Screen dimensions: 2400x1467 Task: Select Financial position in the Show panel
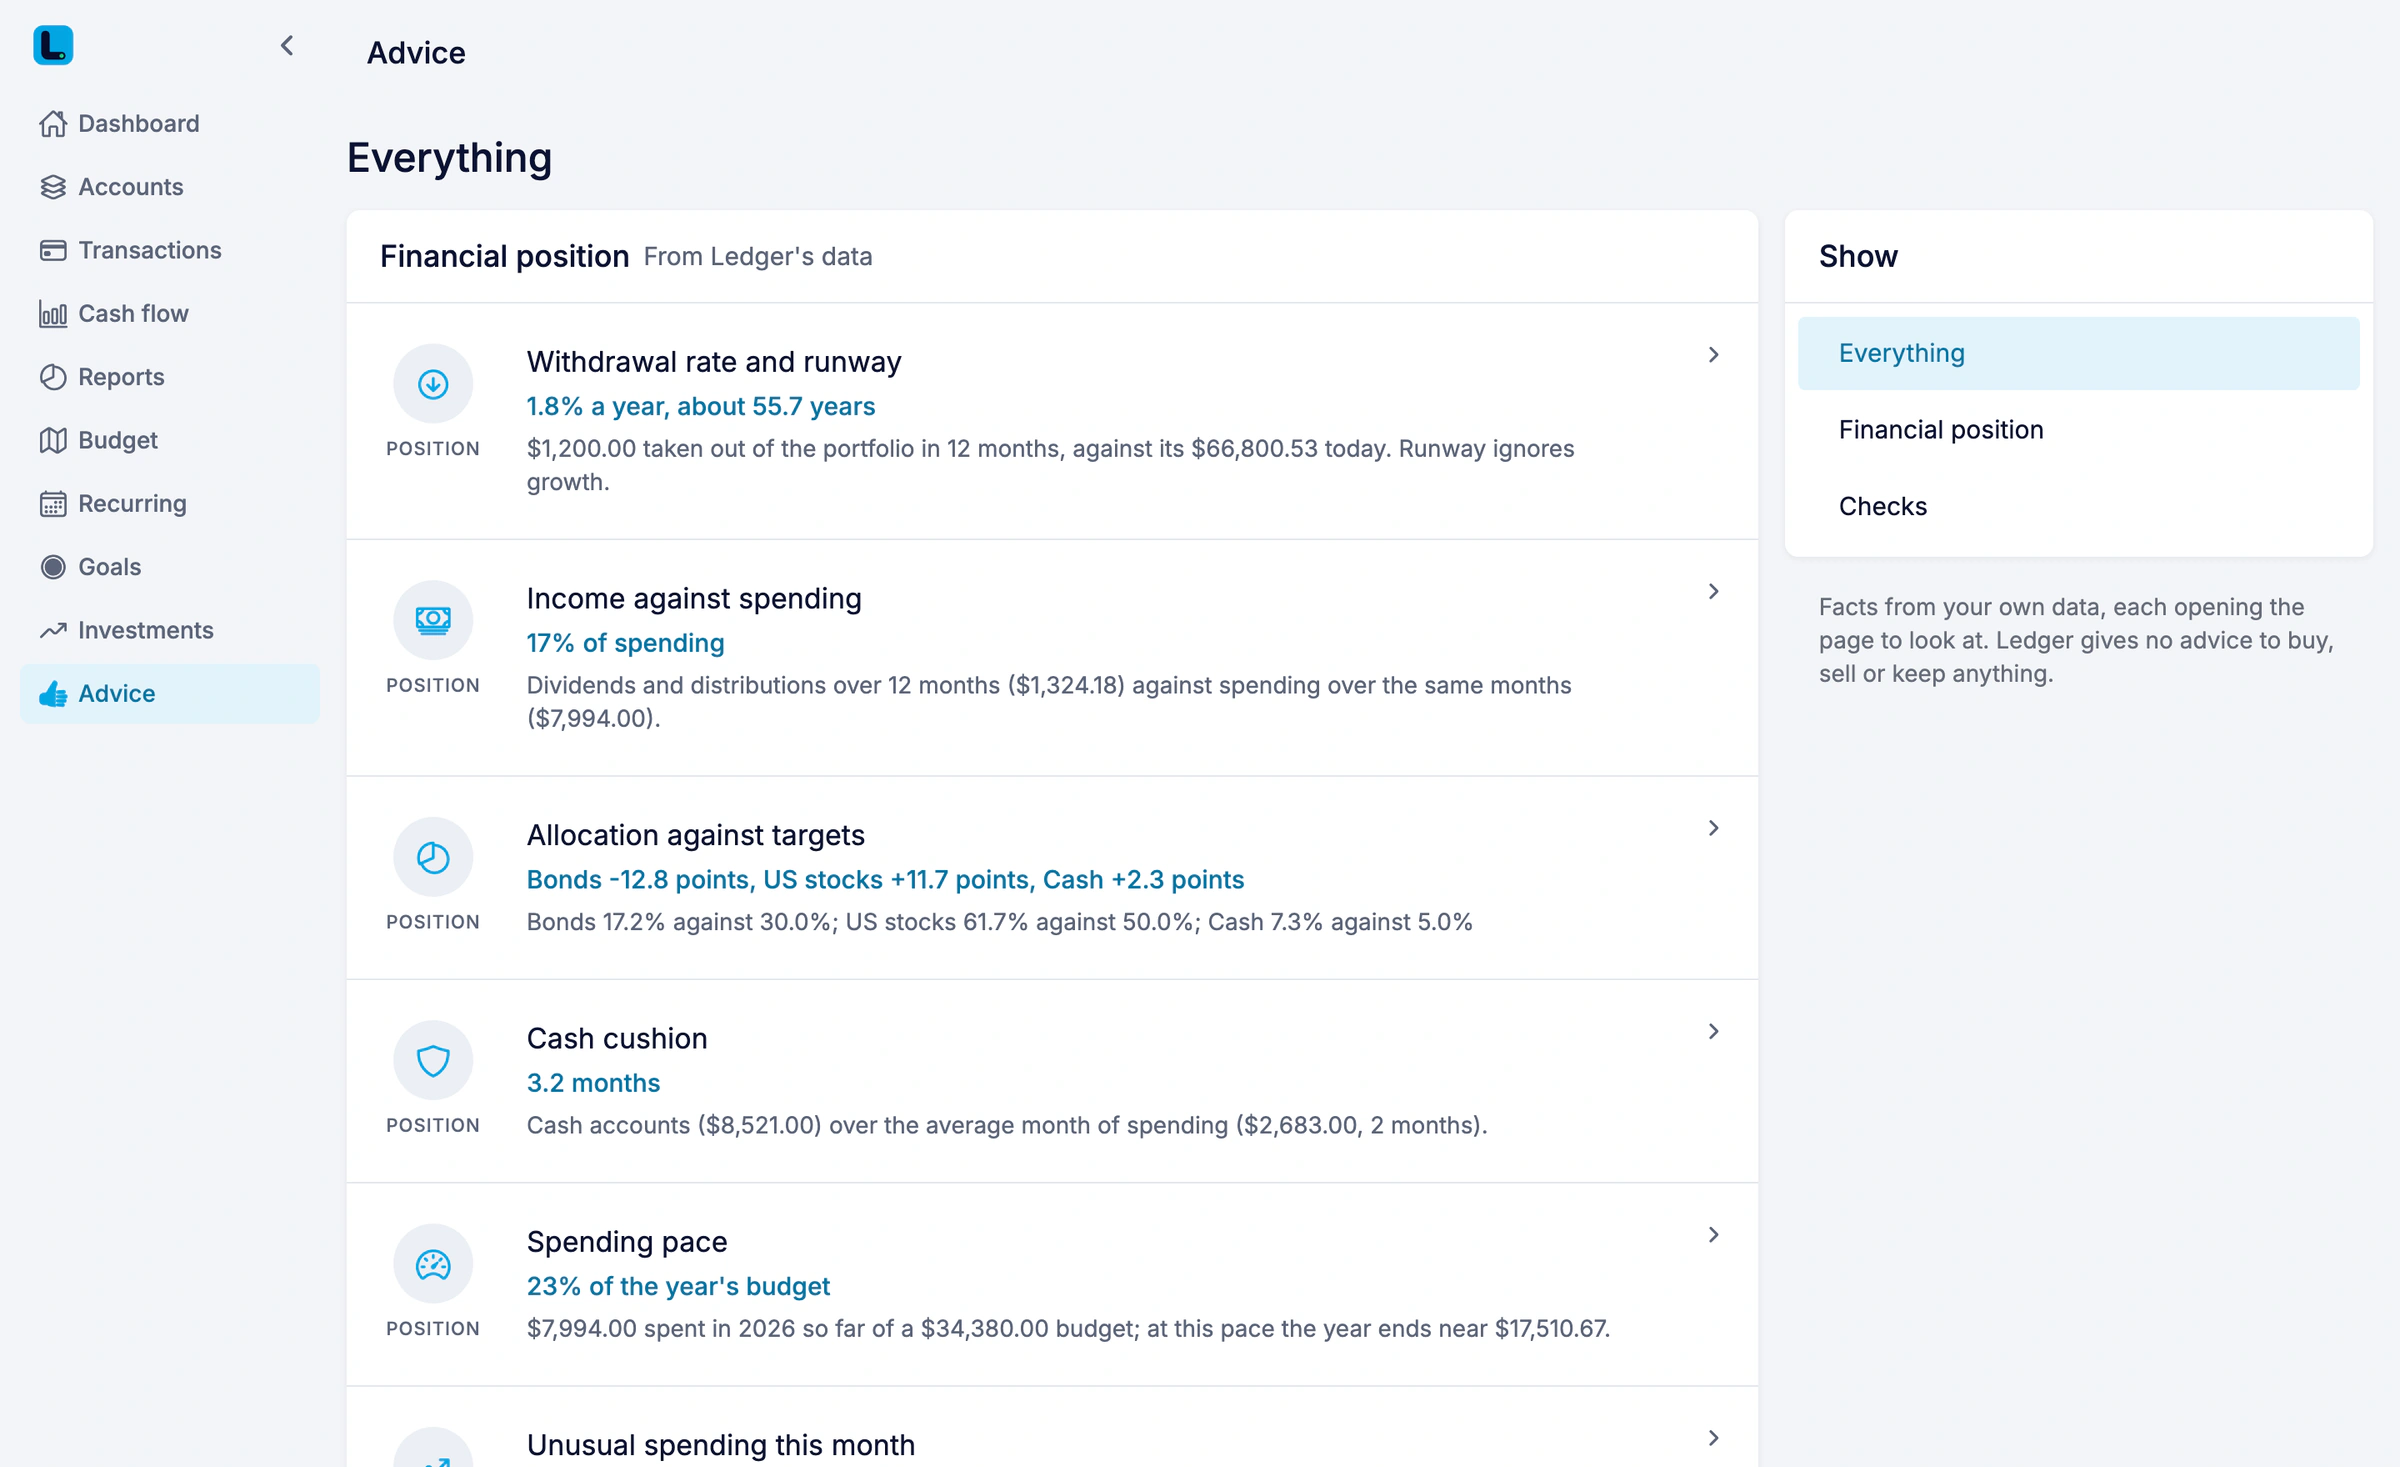click(2078, 430)
